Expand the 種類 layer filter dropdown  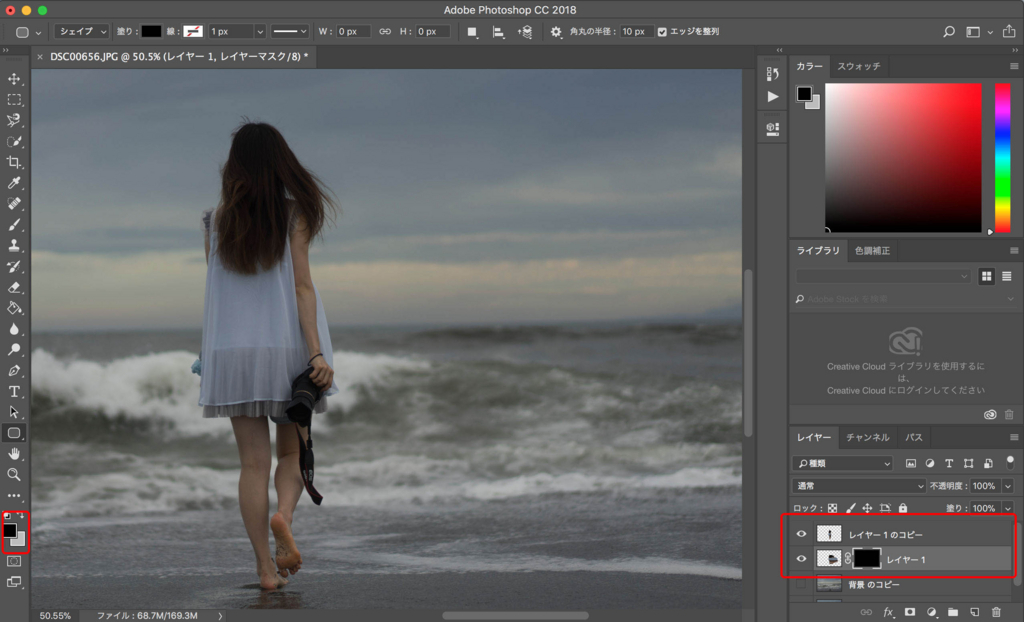point(843,464)
